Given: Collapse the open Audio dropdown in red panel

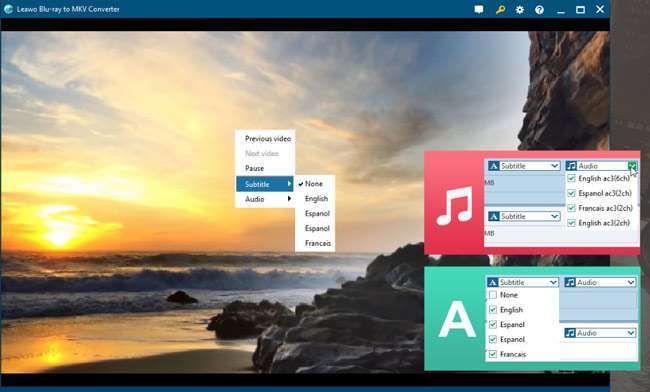Looking at the screenshot, I should click(x=633, y=166).
